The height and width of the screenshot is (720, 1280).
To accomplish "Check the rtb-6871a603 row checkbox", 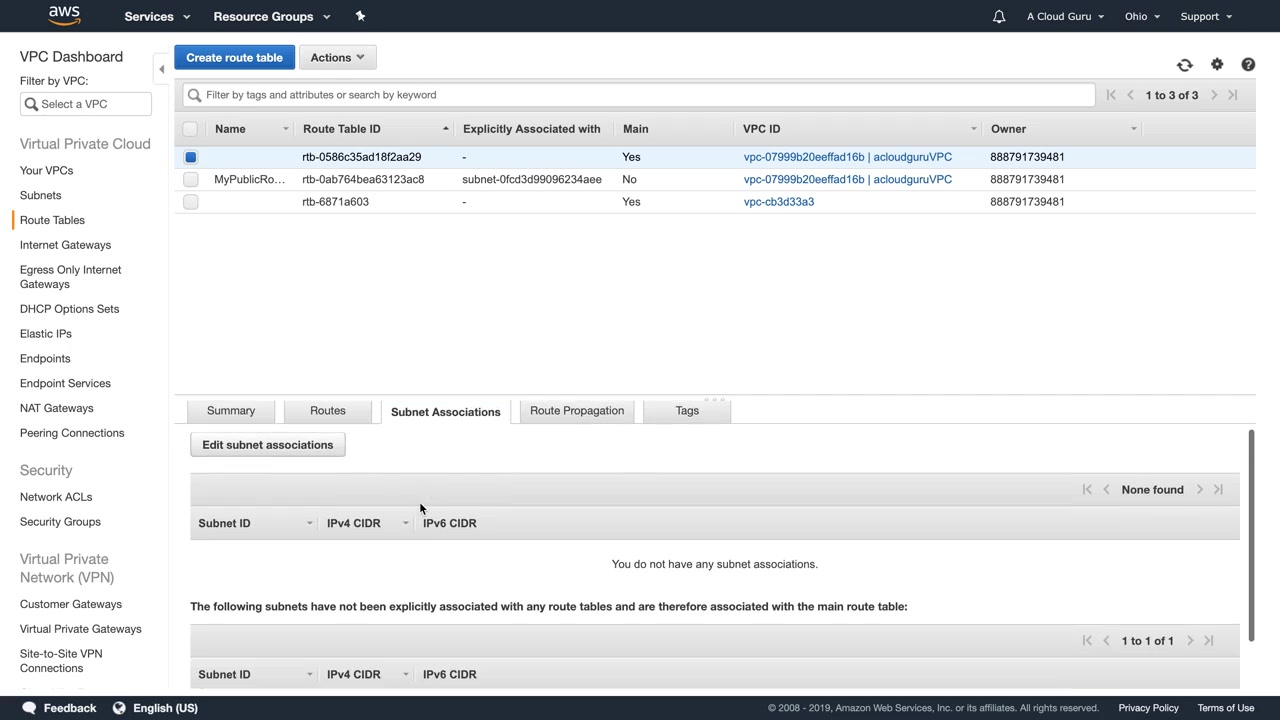I will click(190, 202).
